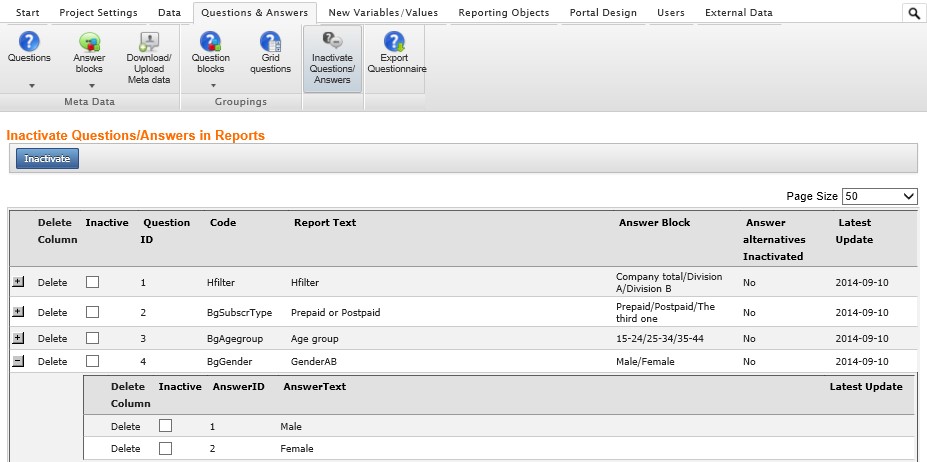Click the search magnifier icon

[914, 13]
